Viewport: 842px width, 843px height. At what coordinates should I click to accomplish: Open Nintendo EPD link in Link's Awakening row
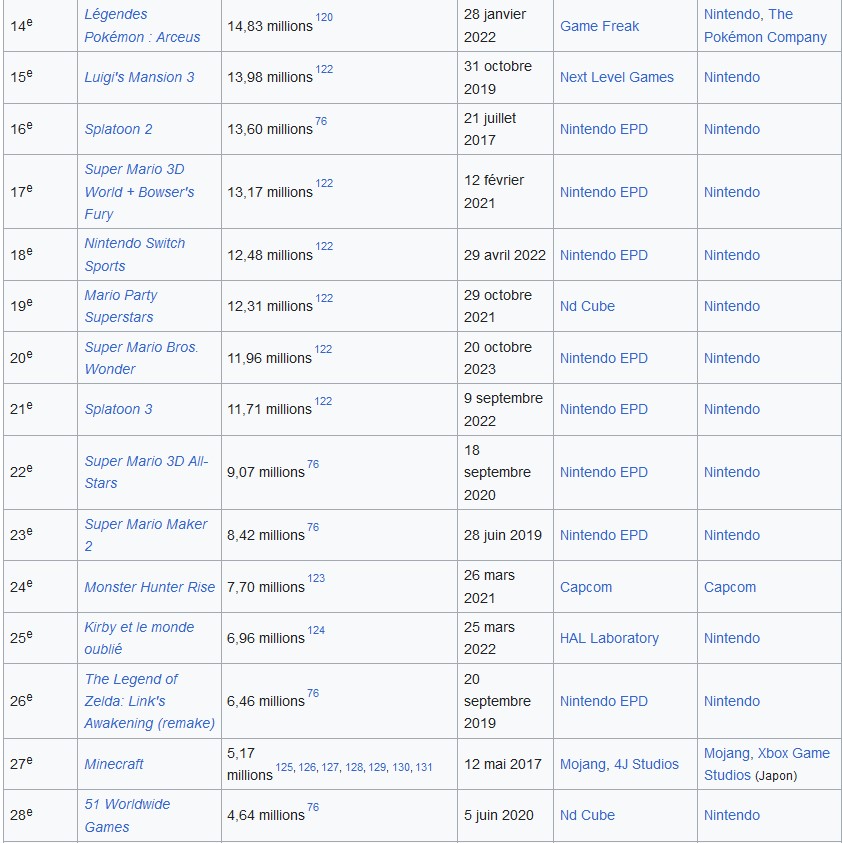tap(604, 701)
